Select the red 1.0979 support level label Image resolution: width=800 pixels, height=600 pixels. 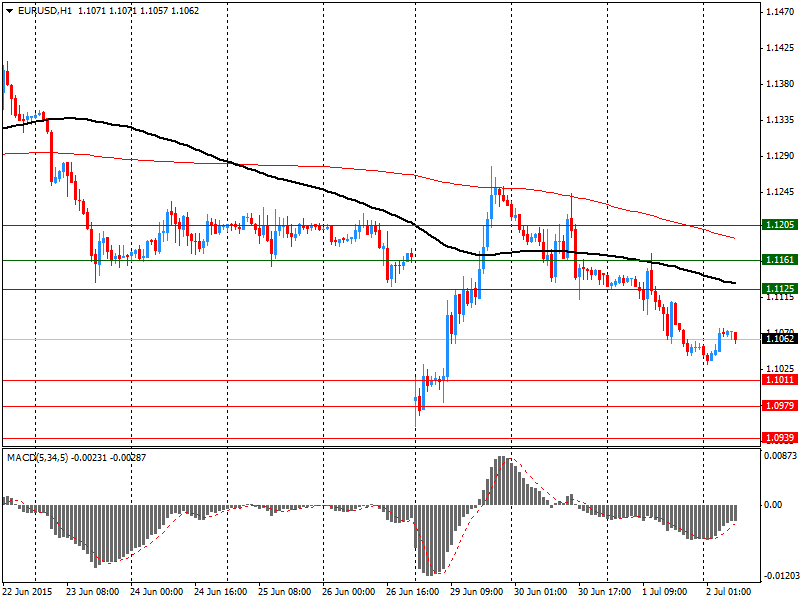(780, 406)
